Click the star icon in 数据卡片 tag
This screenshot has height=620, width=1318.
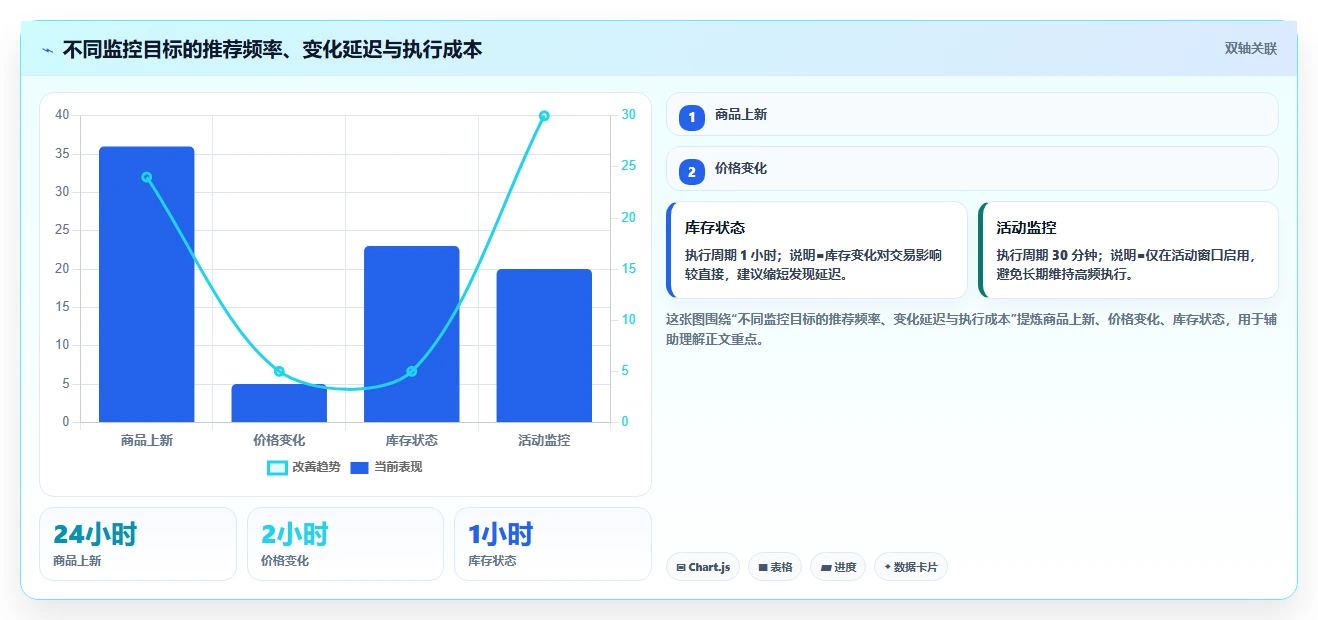click(887, 567)
